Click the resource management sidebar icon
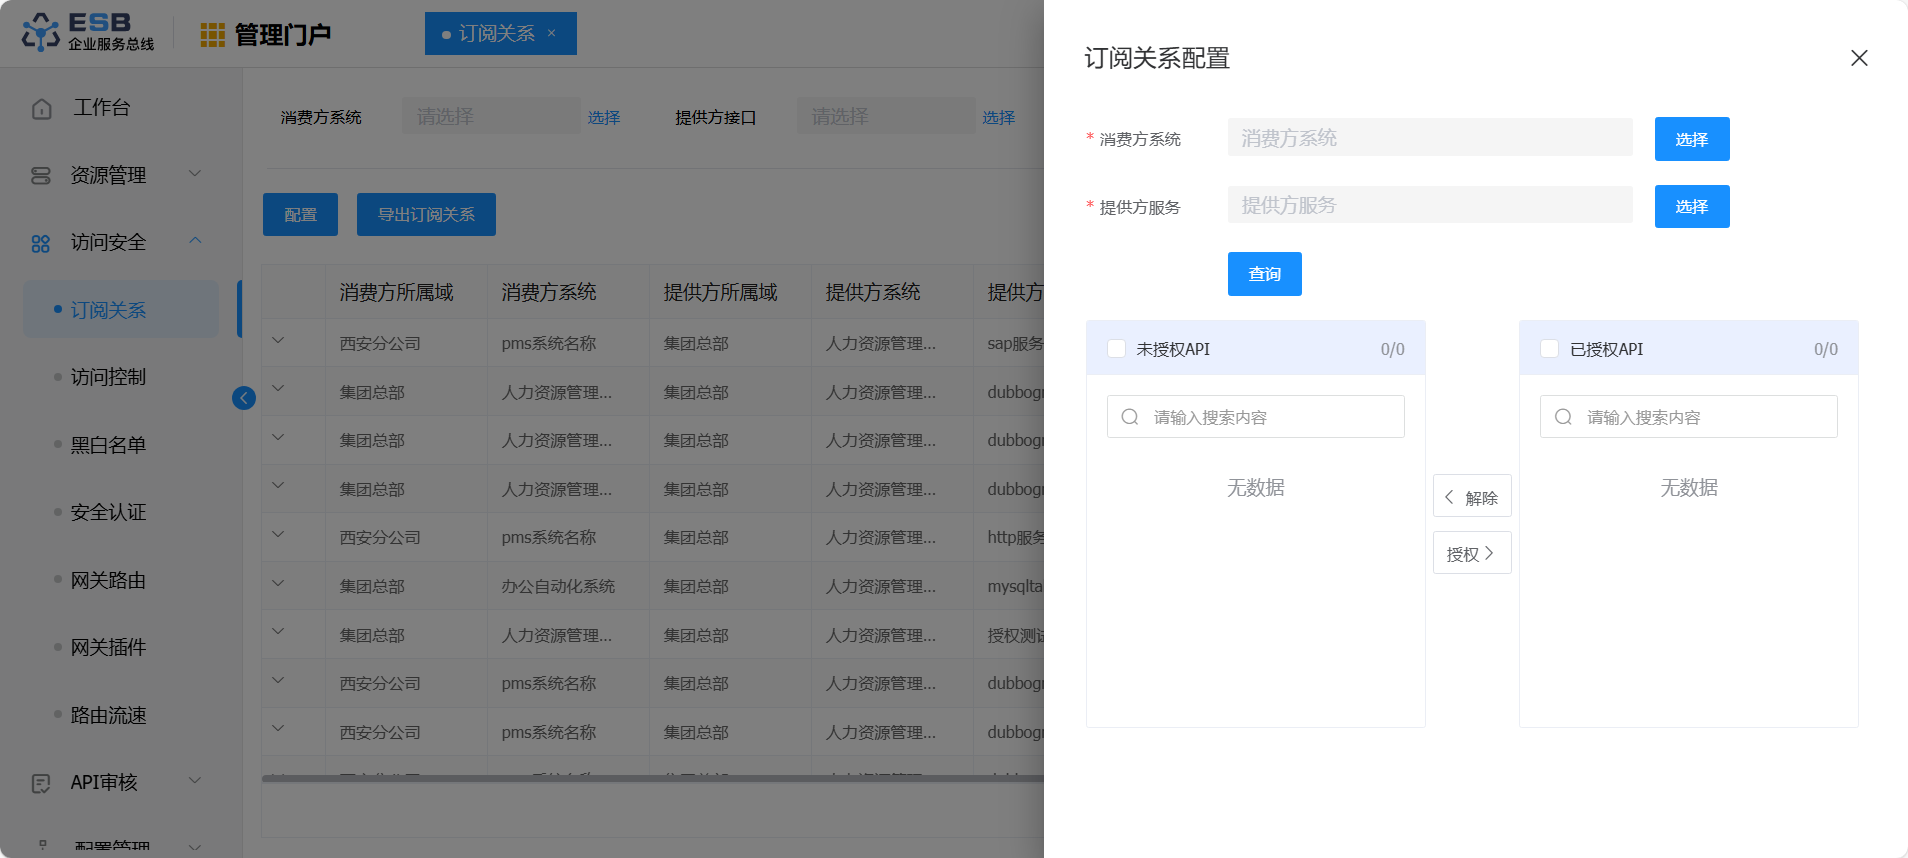The image size is (1908, 858). [x=41, y=176]
